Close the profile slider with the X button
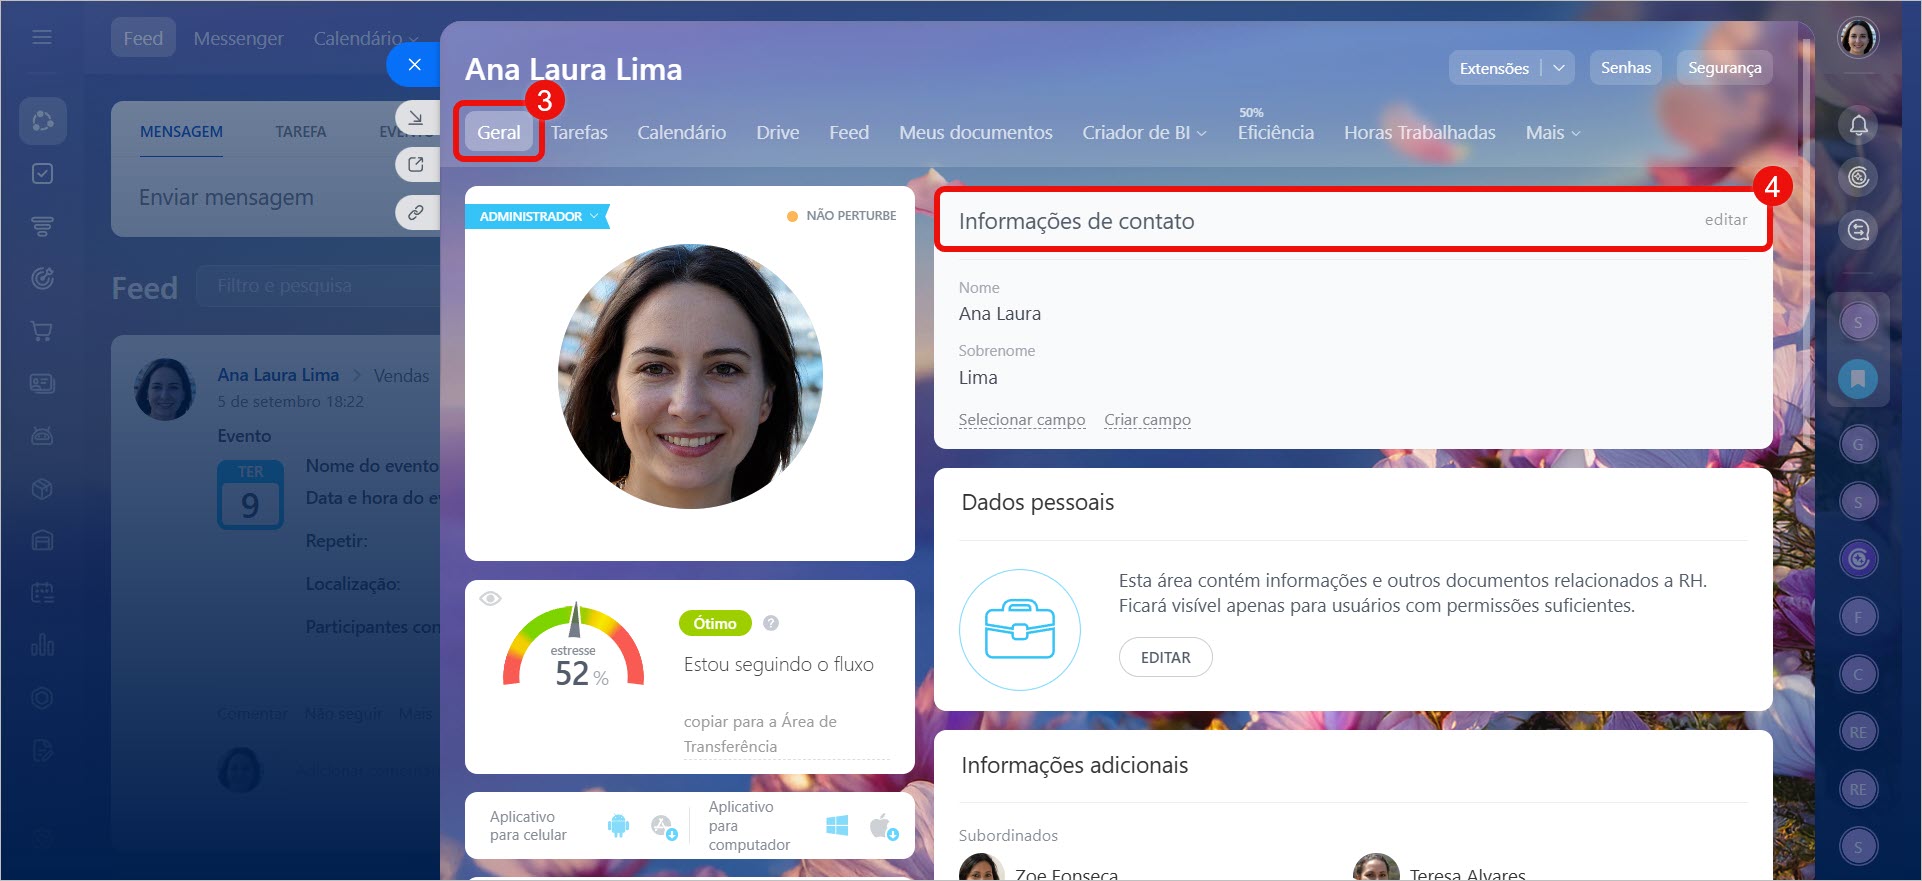The height and width of the screenshot is (881, 1922). [x=414, y=65]
